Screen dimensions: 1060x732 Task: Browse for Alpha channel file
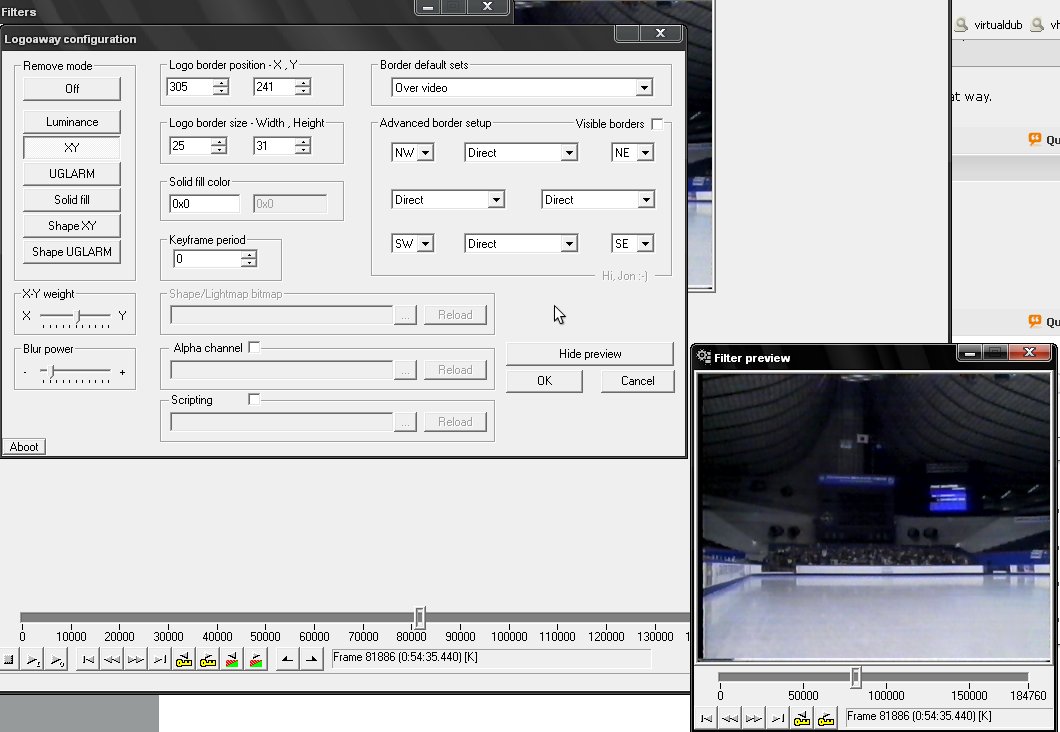tap(405, 370)
